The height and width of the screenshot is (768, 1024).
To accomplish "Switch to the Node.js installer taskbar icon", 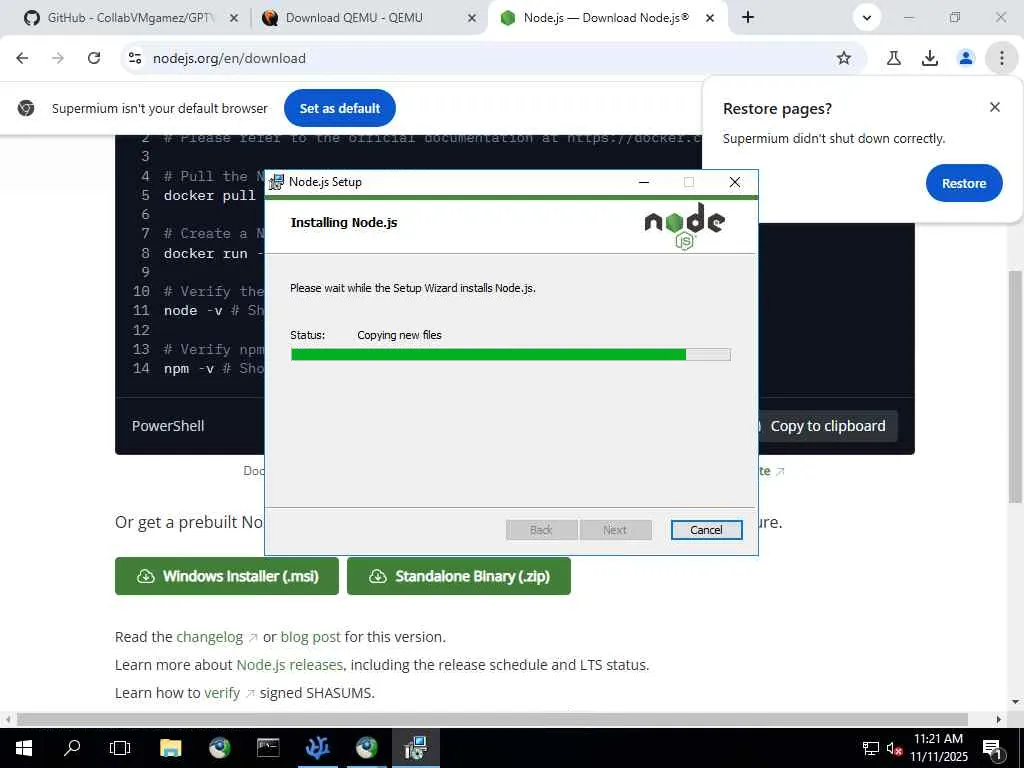I will (415, 748).
